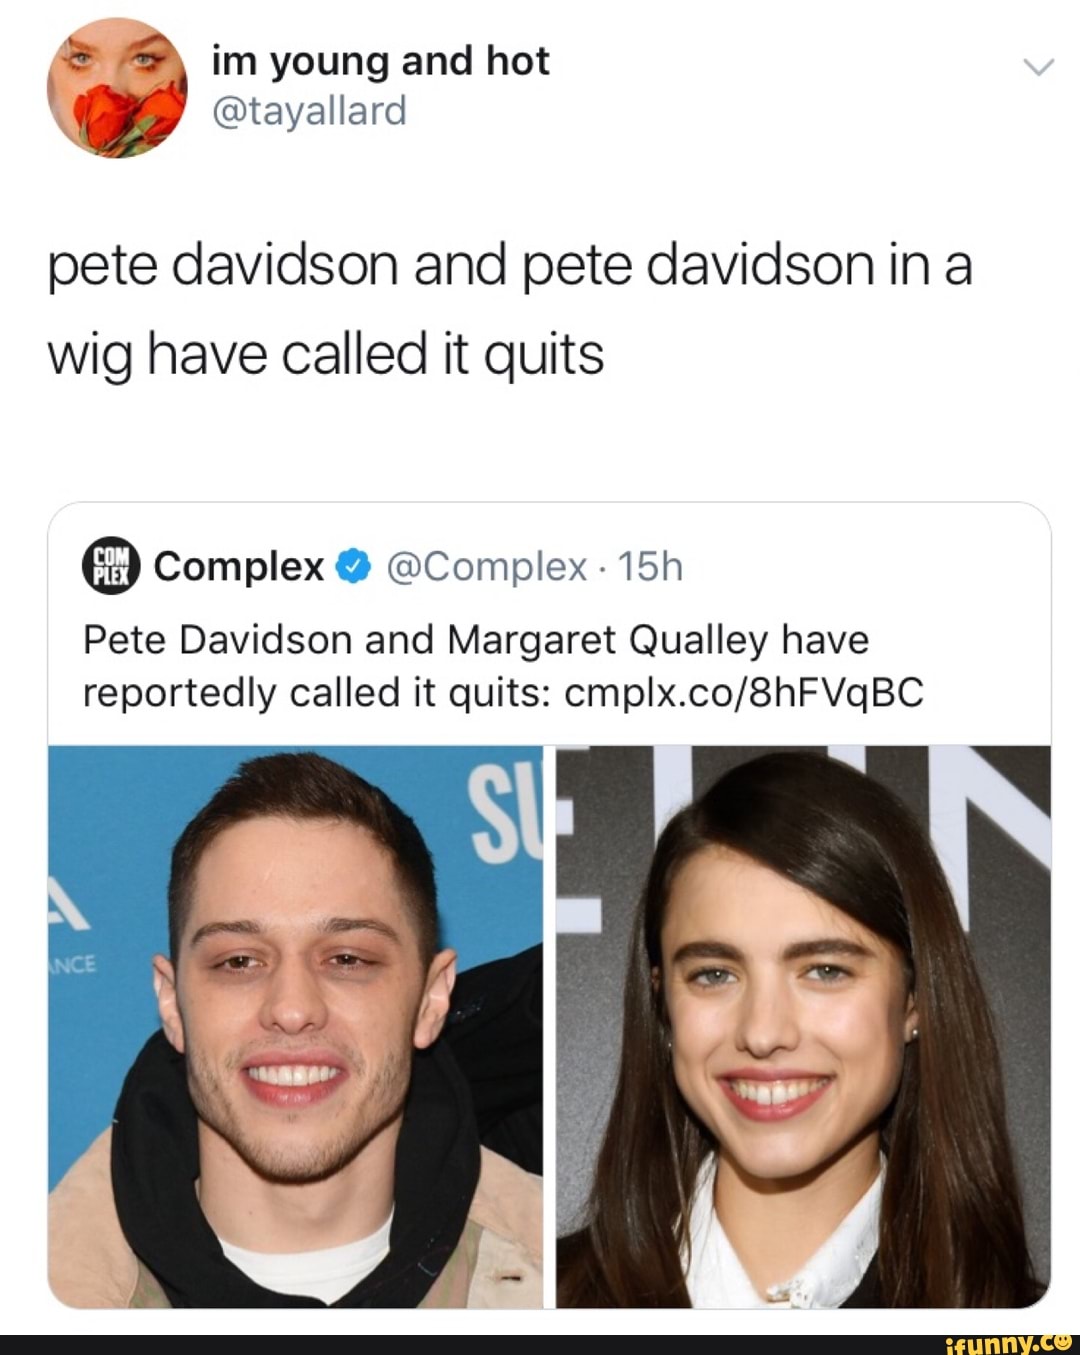Click the Complex logo avatar

tap(111, 565)
